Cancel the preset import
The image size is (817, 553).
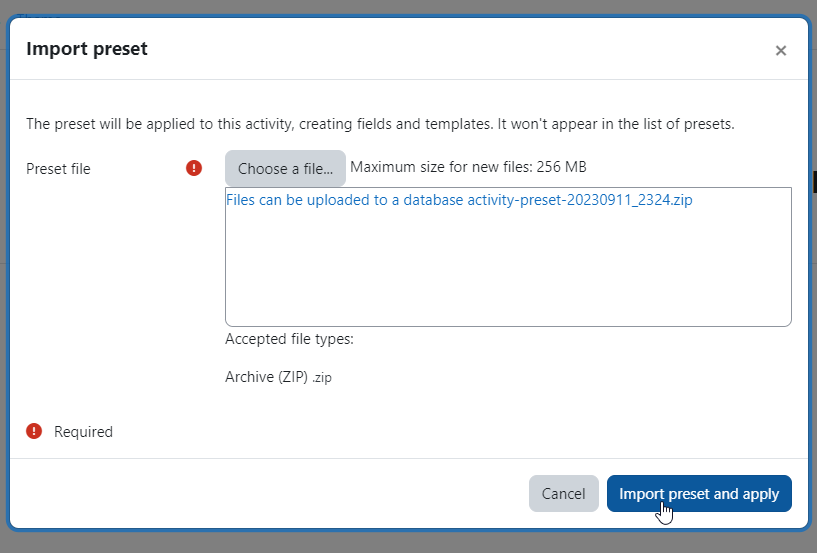pos(563,493)
